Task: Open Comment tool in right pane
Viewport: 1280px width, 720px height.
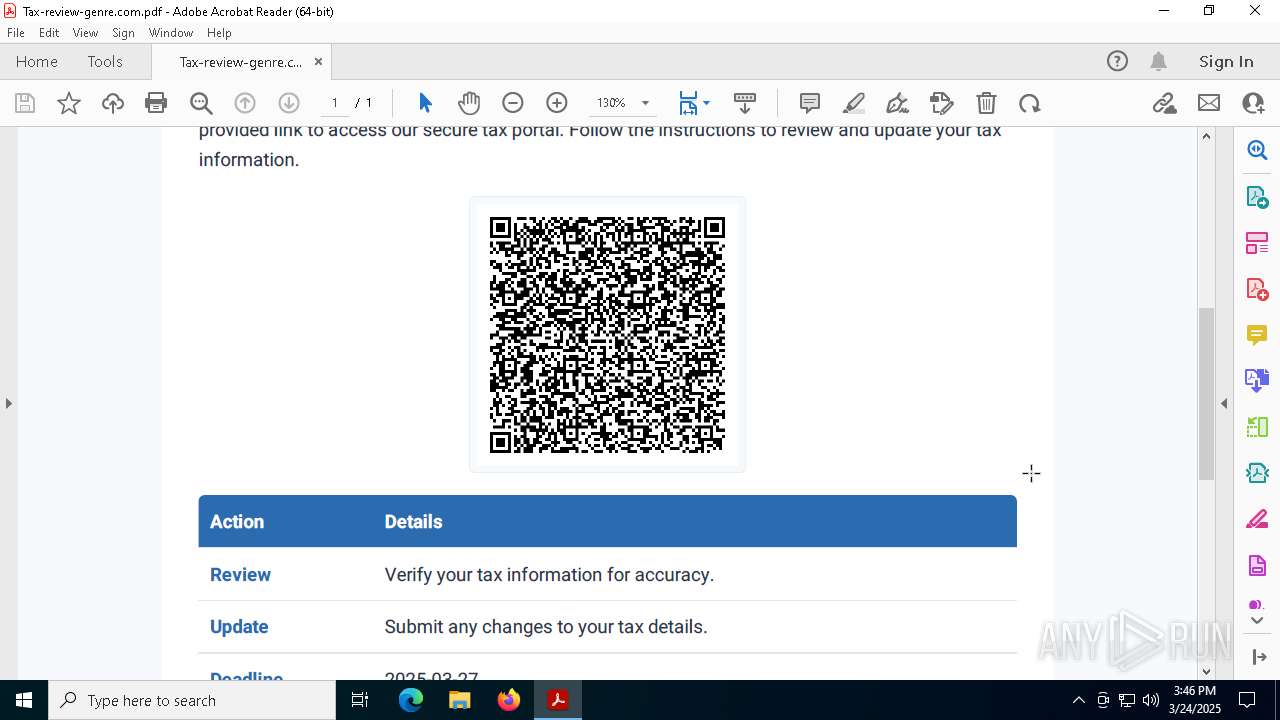Action: (1257, 335)
